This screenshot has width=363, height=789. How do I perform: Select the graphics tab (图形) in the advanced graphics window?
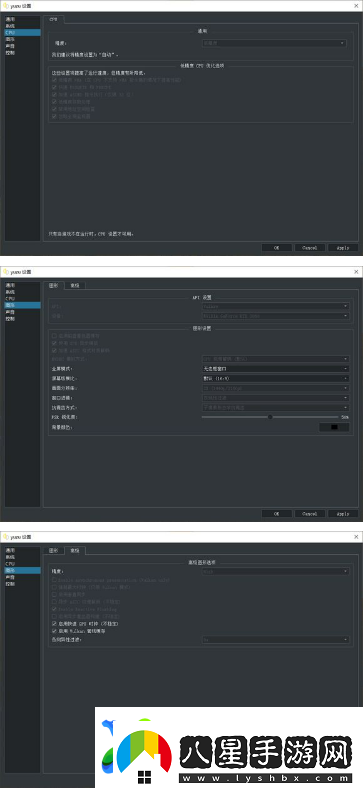53,550
